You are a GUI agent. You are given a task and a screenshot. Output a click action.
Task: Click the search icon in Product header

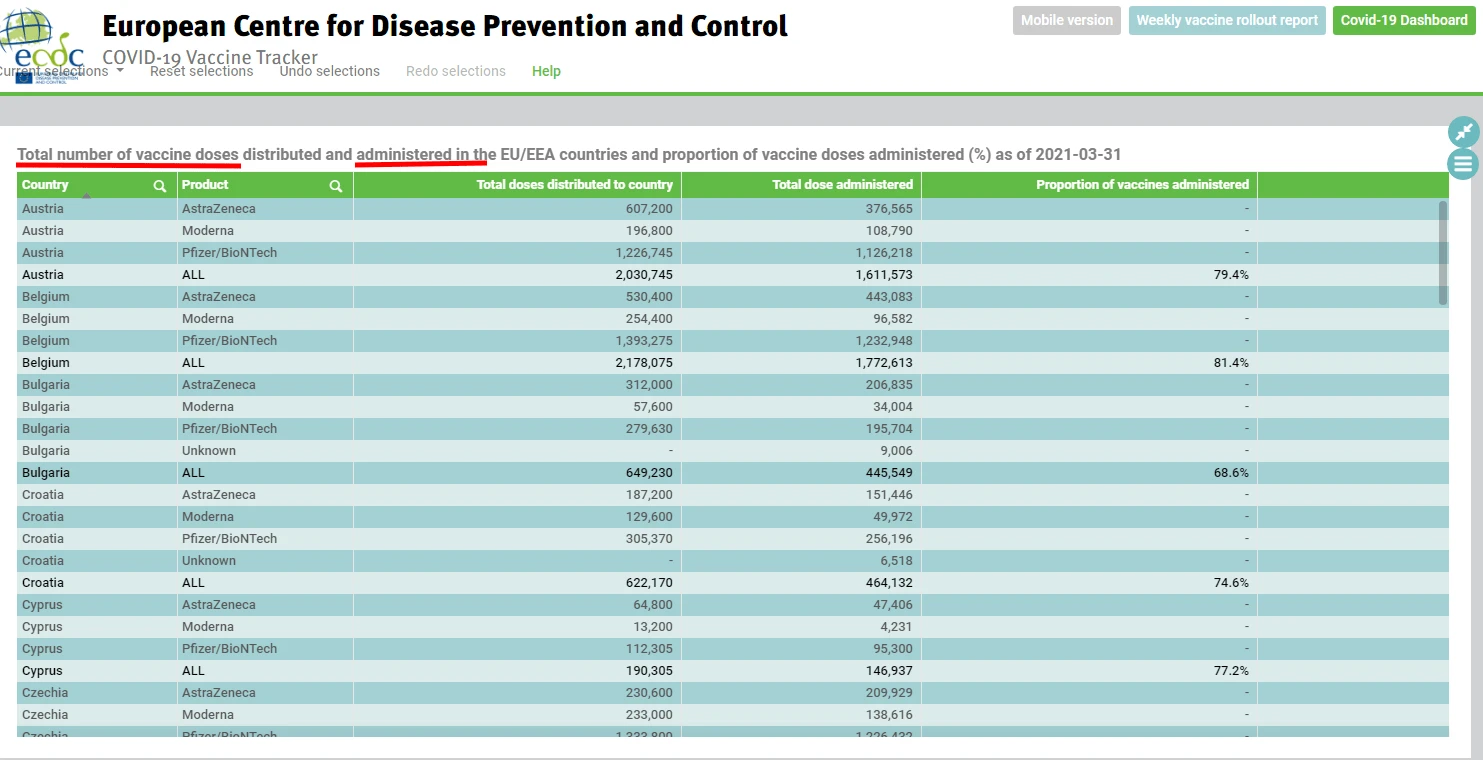336,186
